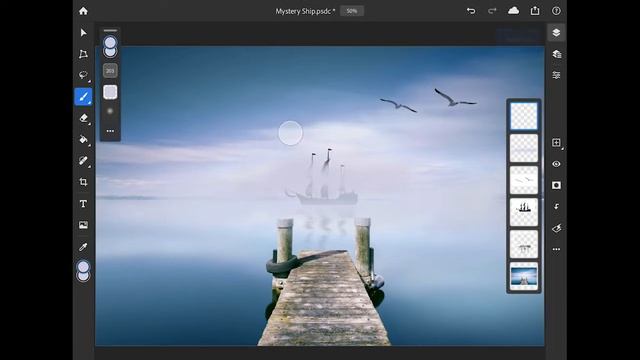Open more layer actions menu
This screenshot has height=360, width=640.
556,249
